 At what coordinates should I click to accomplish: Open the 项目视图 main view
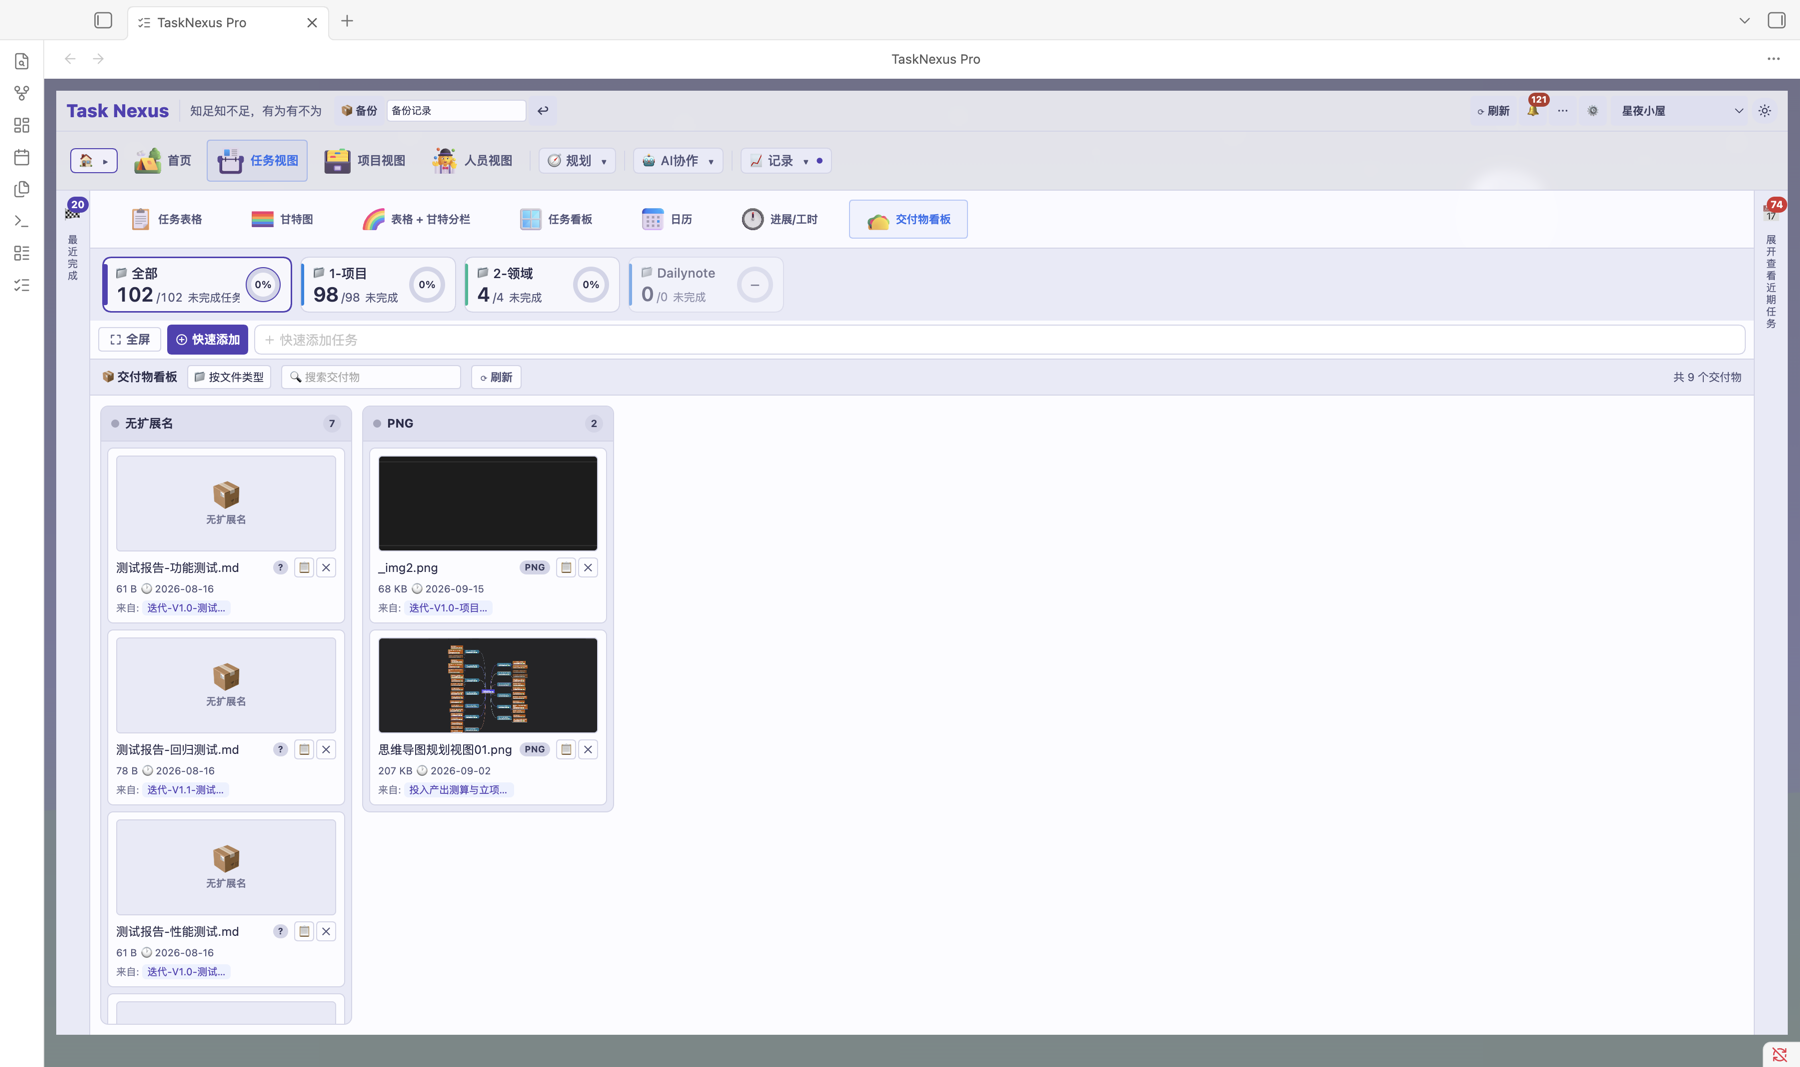365,160
